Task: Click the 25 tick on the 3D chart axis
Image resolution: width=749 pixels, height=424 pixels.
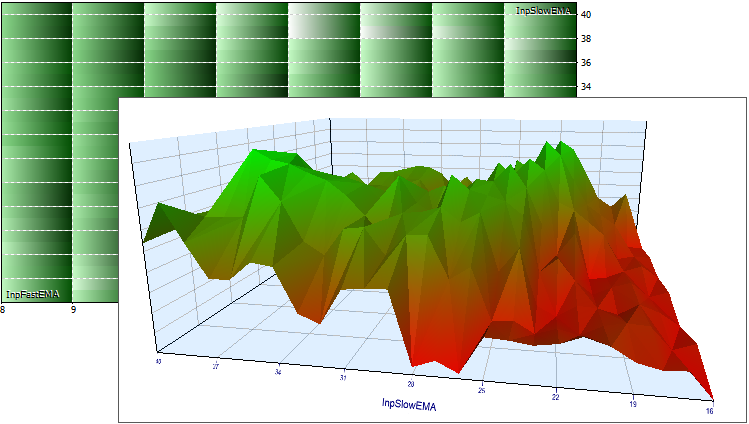Action: point(482,391)
